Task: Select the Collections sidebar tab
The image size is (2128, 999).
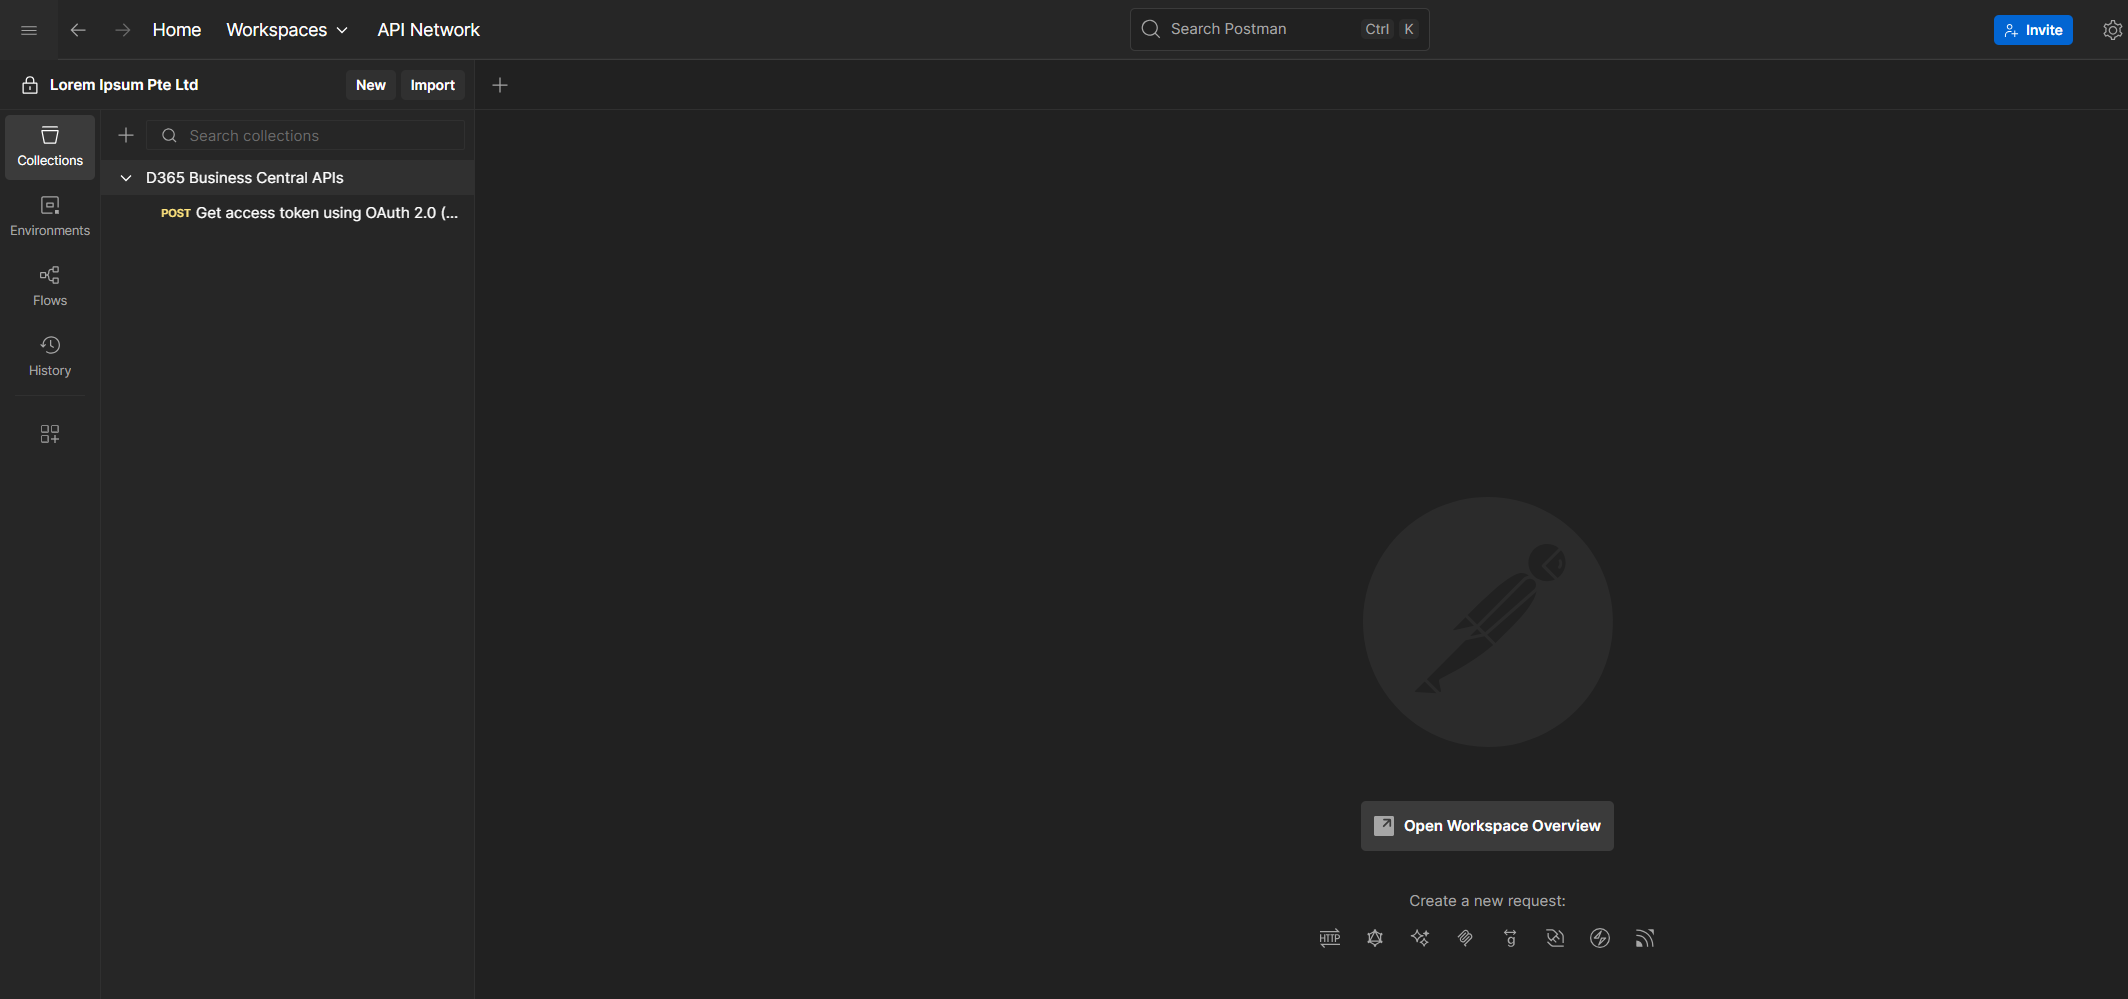Action: click(x=50, y=147)
